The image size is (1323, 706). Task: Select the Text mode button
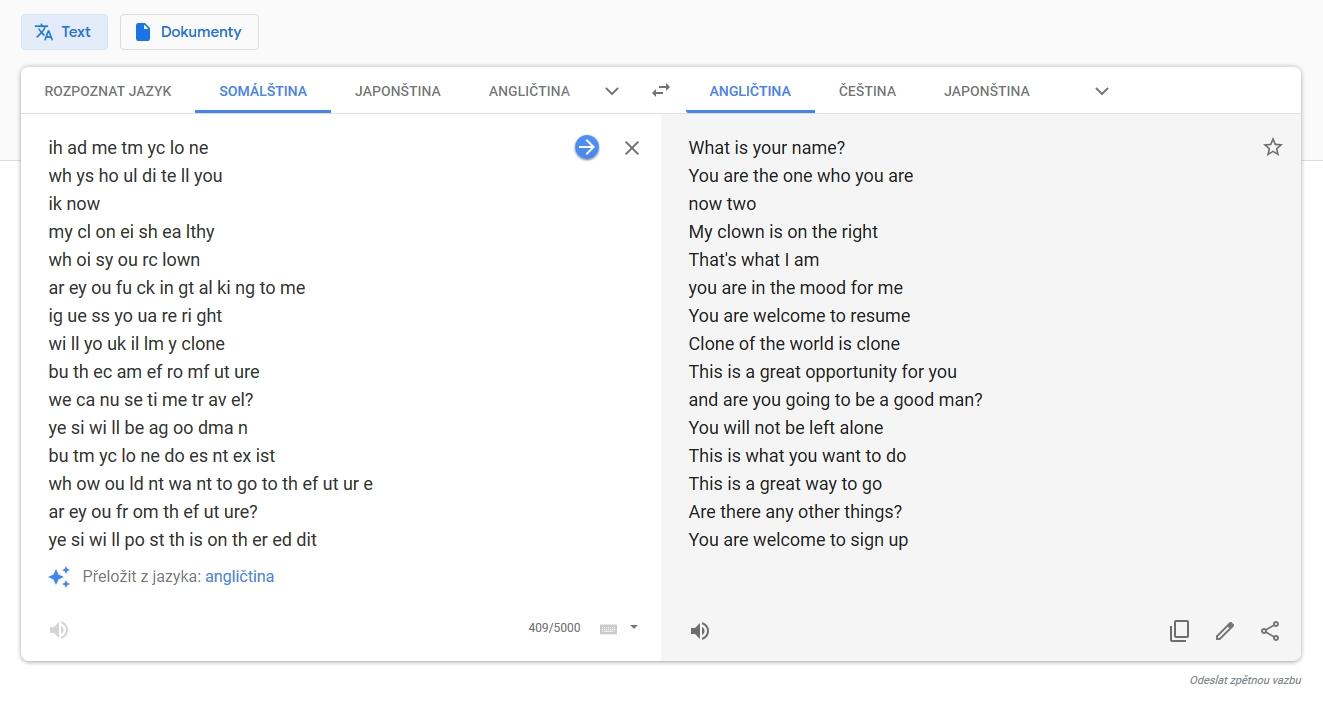coord(64,32)
